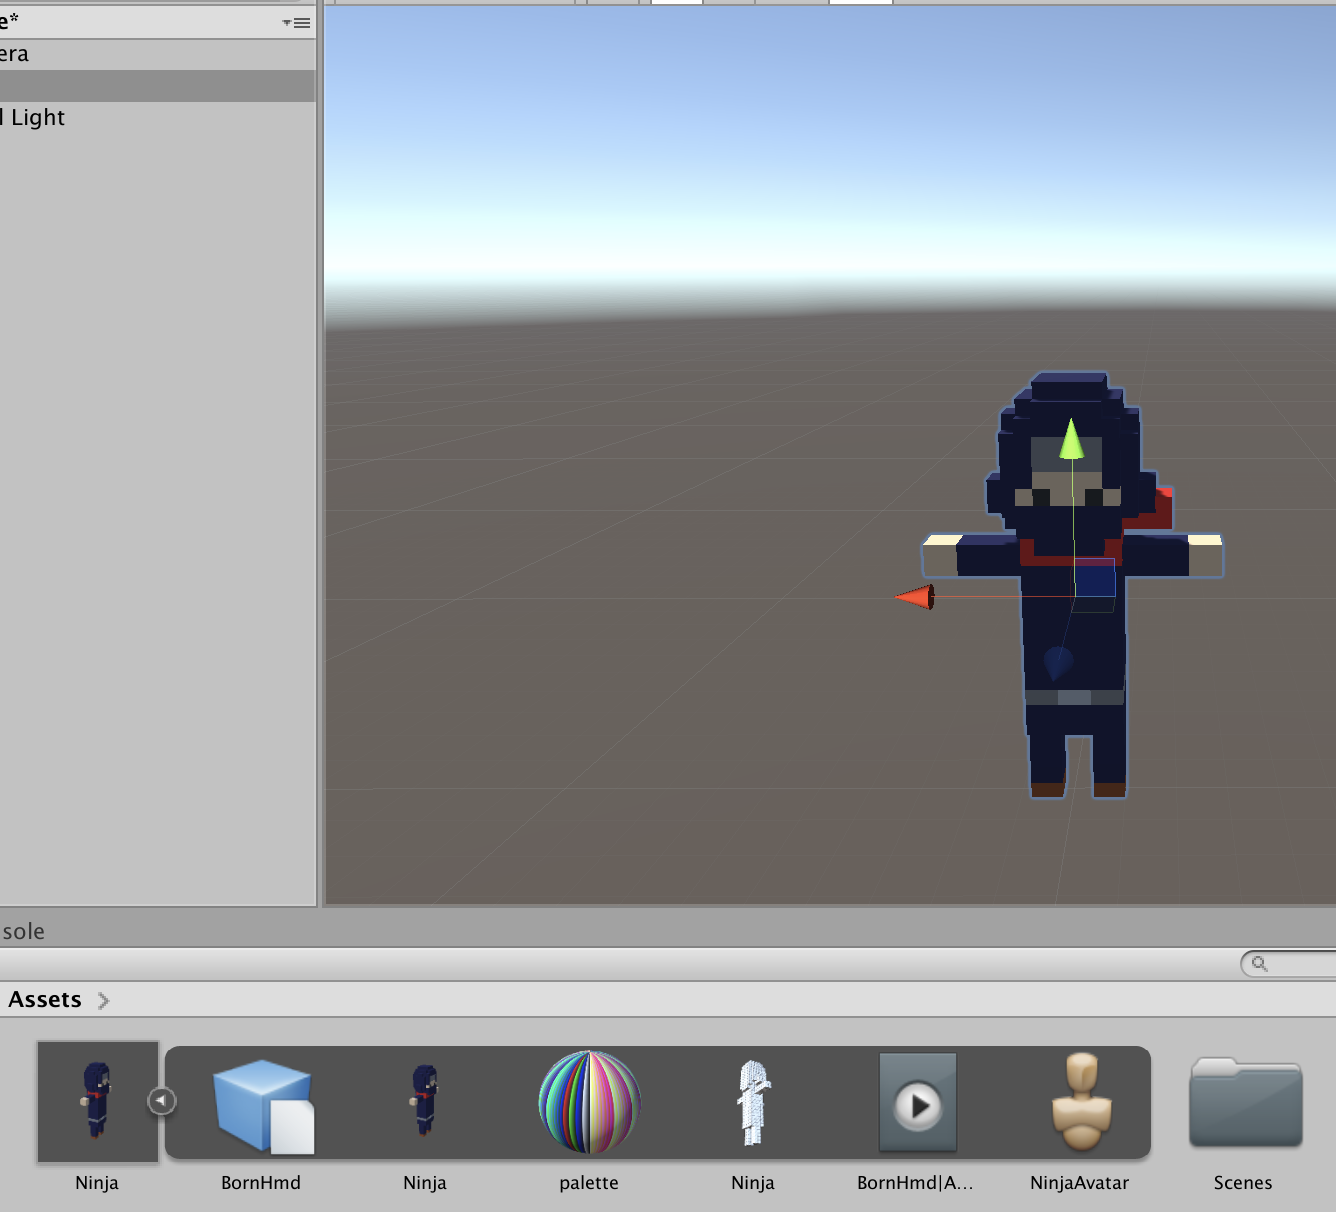1336x1212 pixels.
Task: Grab the green Y-axis move arrow
Action: click(x=1072, y=439)
